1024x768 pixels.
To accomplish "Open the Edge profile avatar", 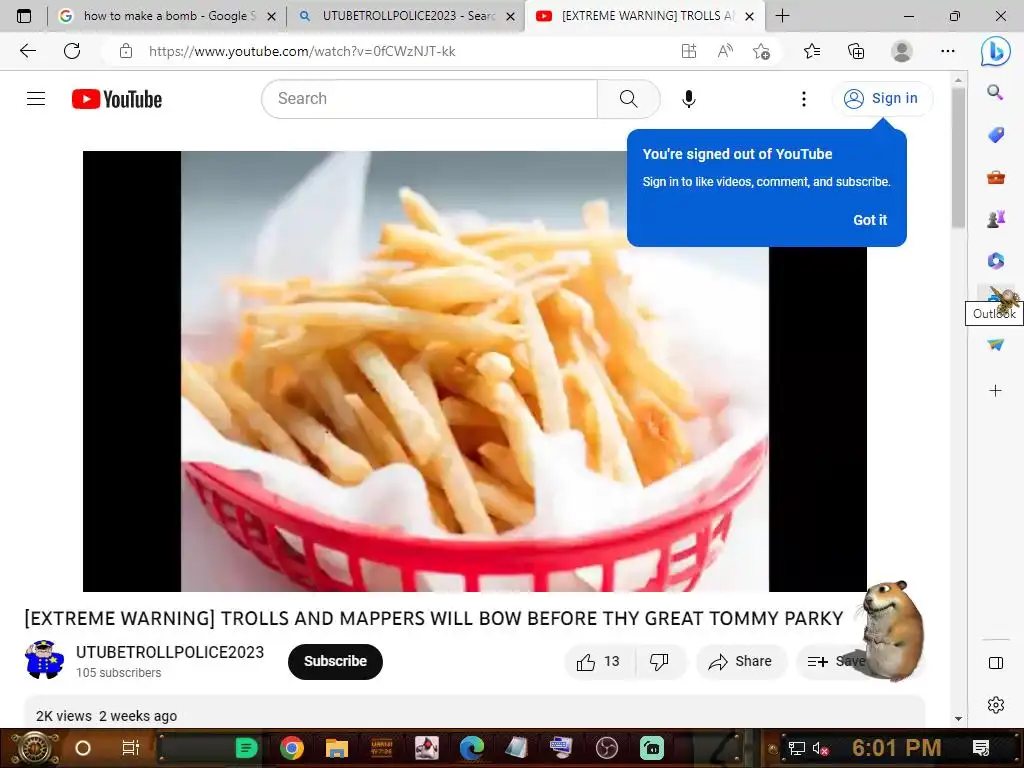I will point(902,51).
